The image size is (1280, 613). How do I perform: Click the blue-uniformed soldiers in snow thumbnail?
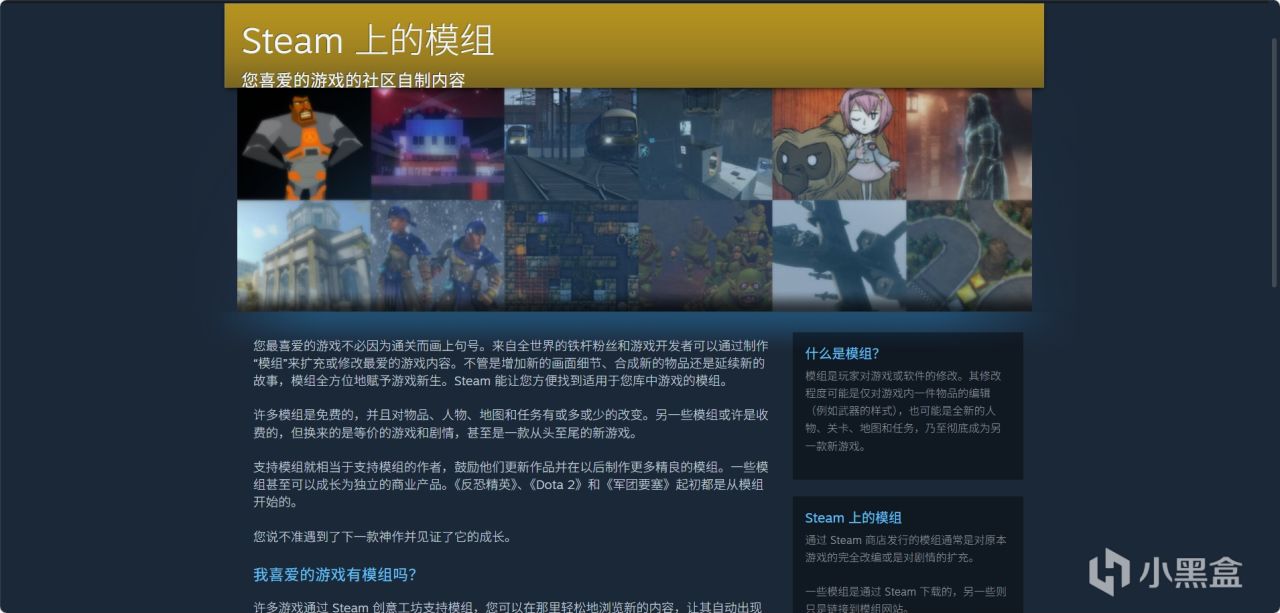point(437,255)
